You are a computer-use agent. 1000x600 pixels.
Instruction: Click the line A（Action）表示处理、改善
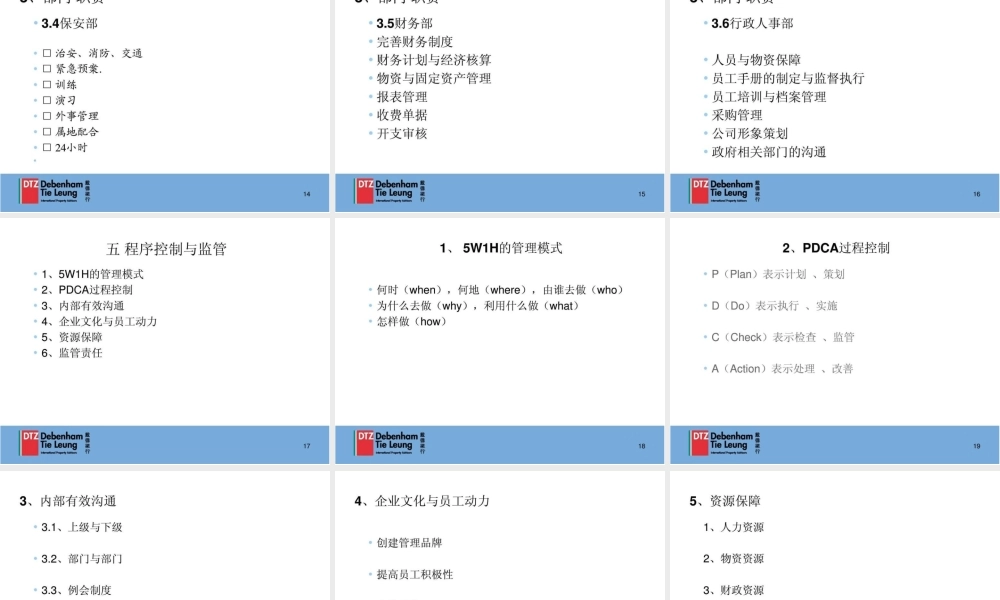(x=782, y=369)
